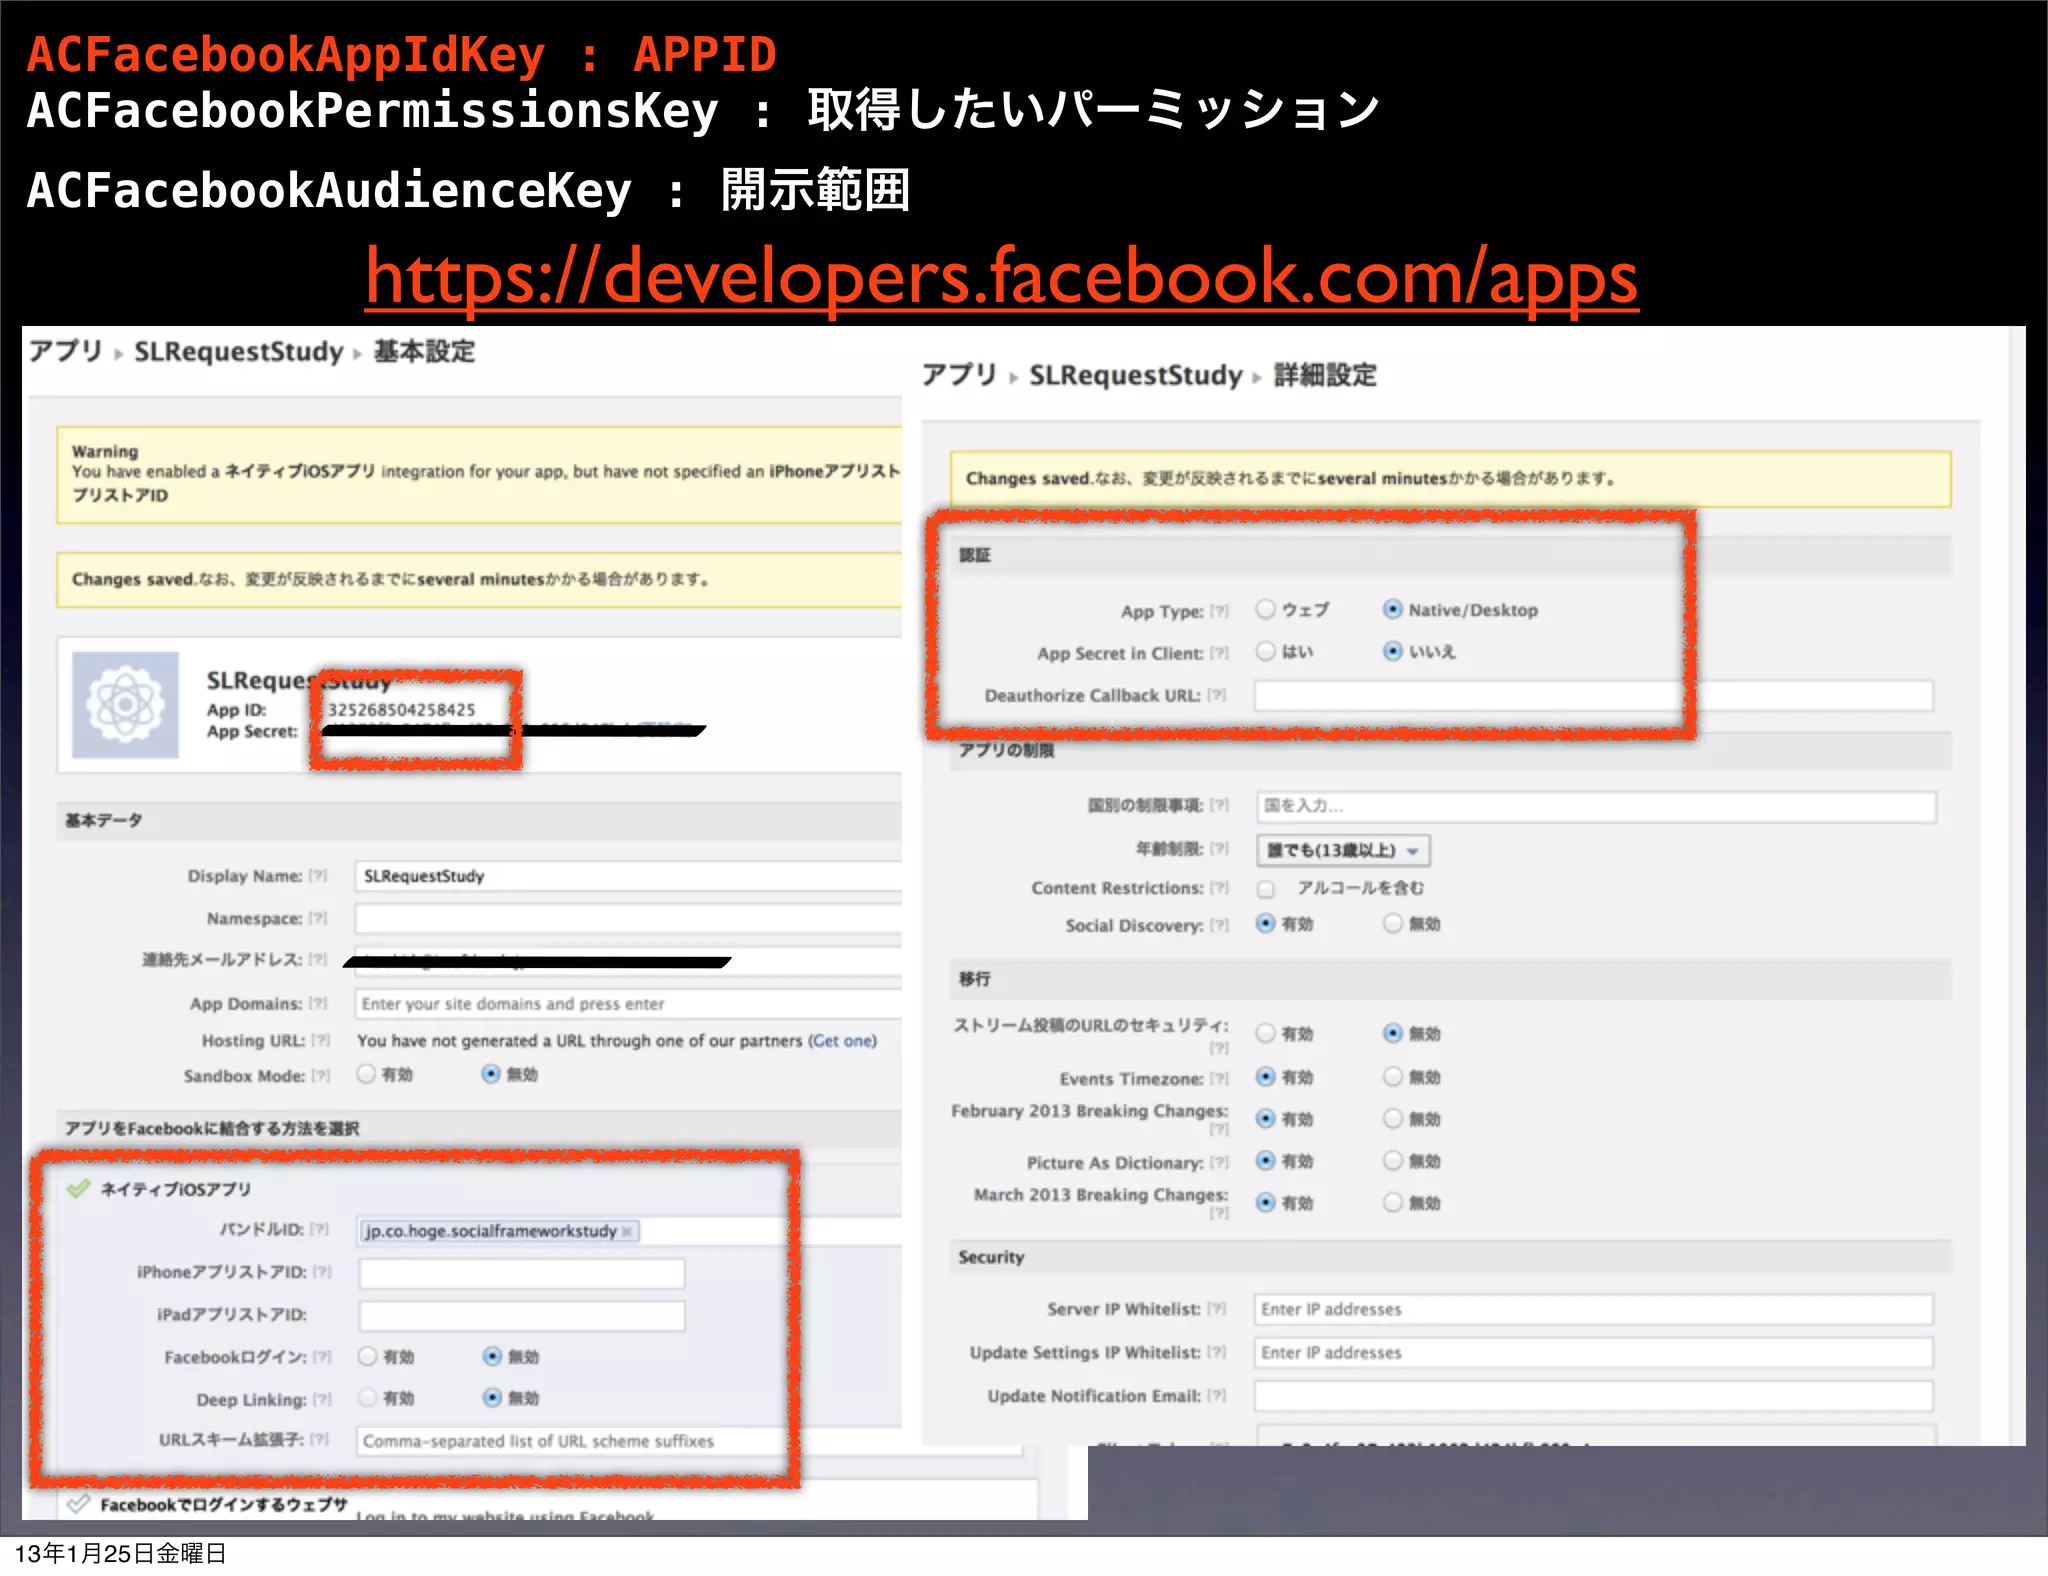Click the iPadアプリストアID field
2048x1576 pixels.
point(522,1315)
